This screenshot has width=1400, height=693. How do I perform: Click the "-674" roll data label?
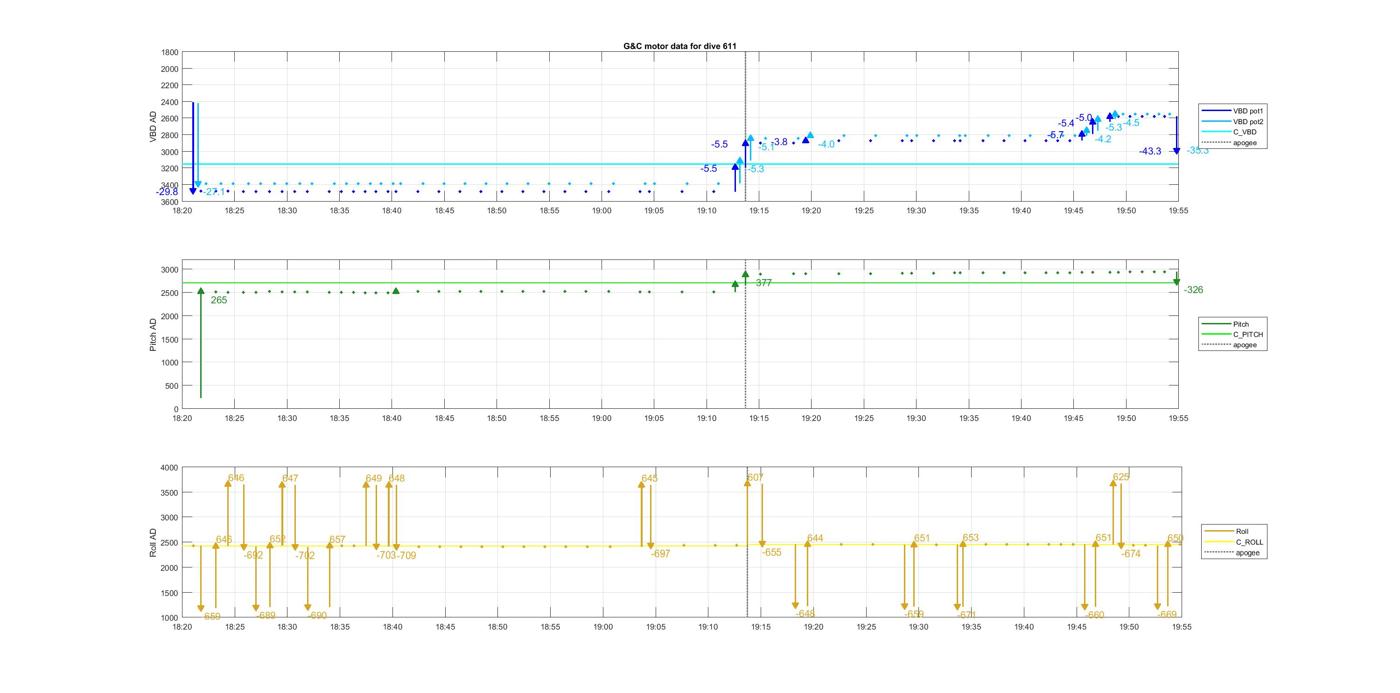1131,554
